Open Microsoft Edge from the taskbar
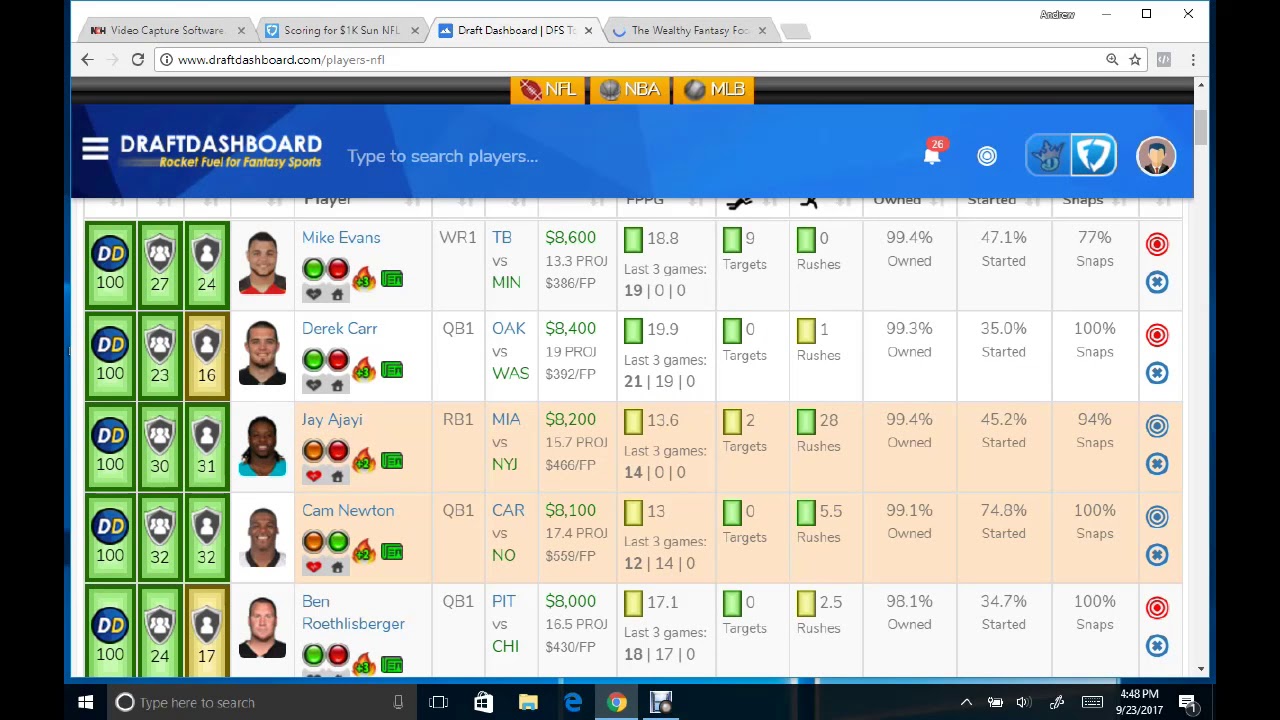The height and width of the screenshot is (720, 1280). pos(573,703)
